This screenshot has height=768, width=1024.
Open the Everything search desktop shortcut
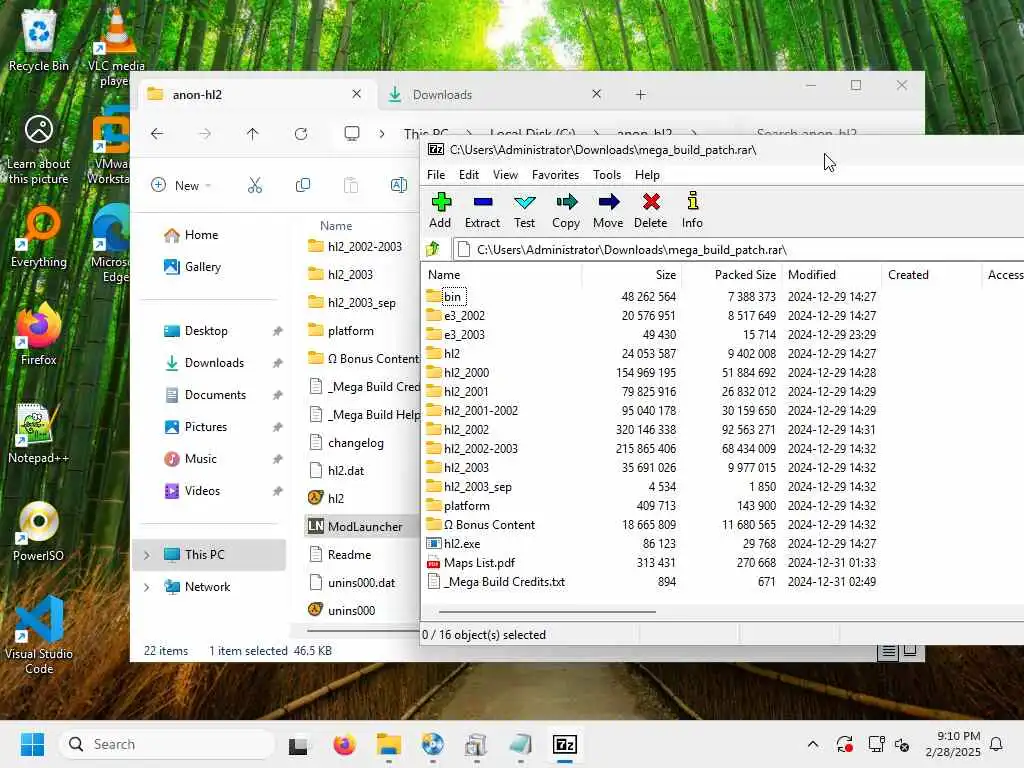click(x=39, y=237)
